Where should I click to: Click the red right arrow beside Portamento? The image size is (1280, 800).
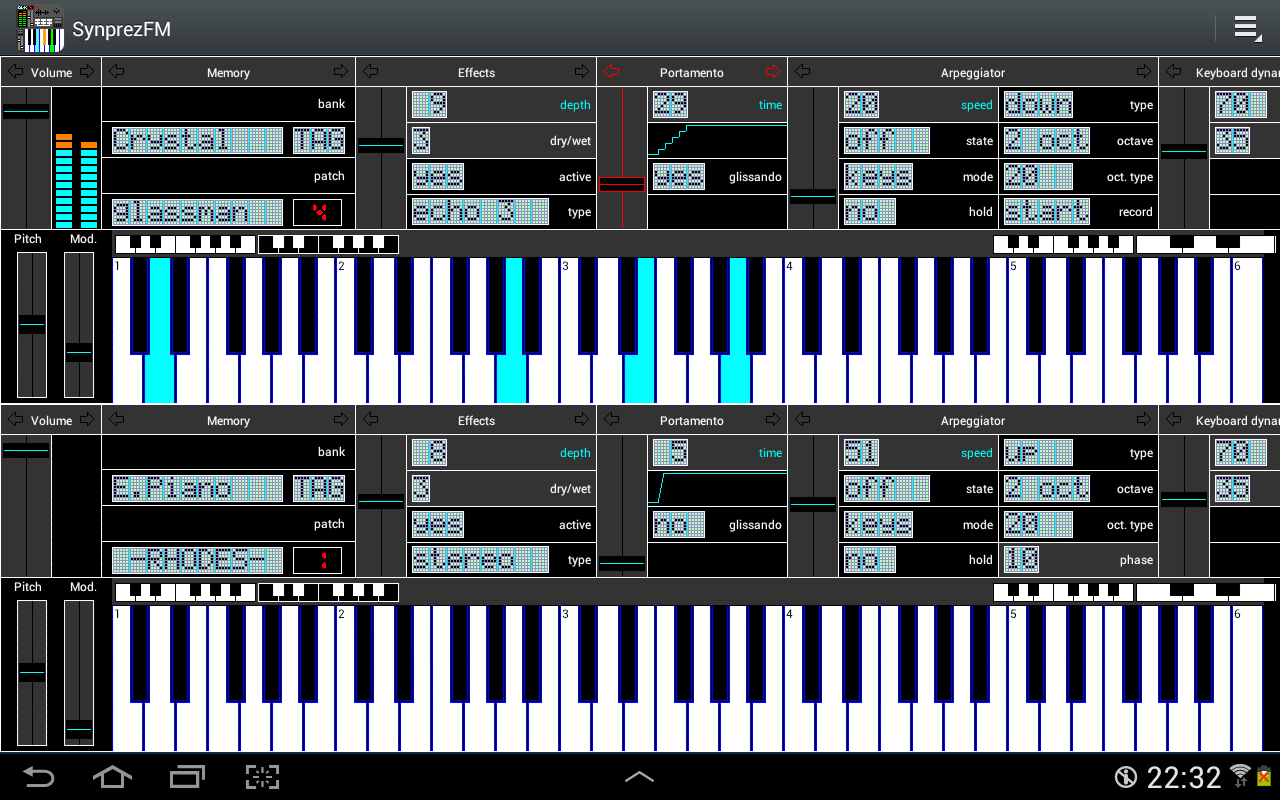coord(772,72)
